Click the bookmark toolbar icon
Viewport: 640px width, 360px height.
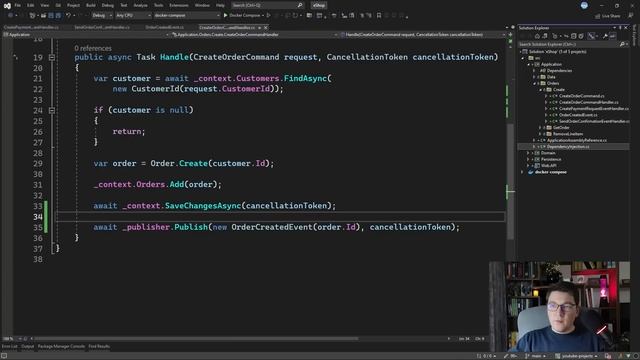[379, 16]
